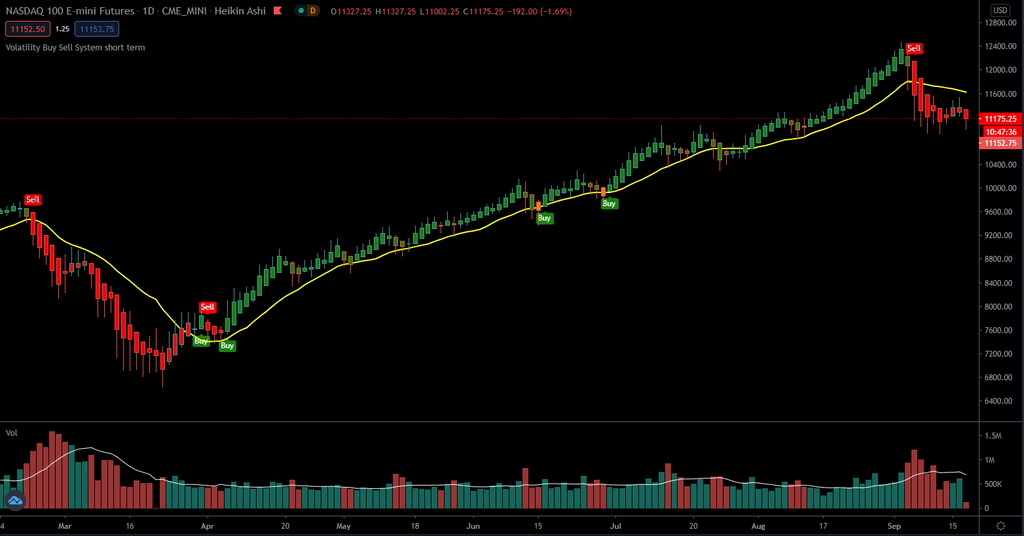
Task: Click the 10:47:36 bar countdown label
Action: [1002, 132]
